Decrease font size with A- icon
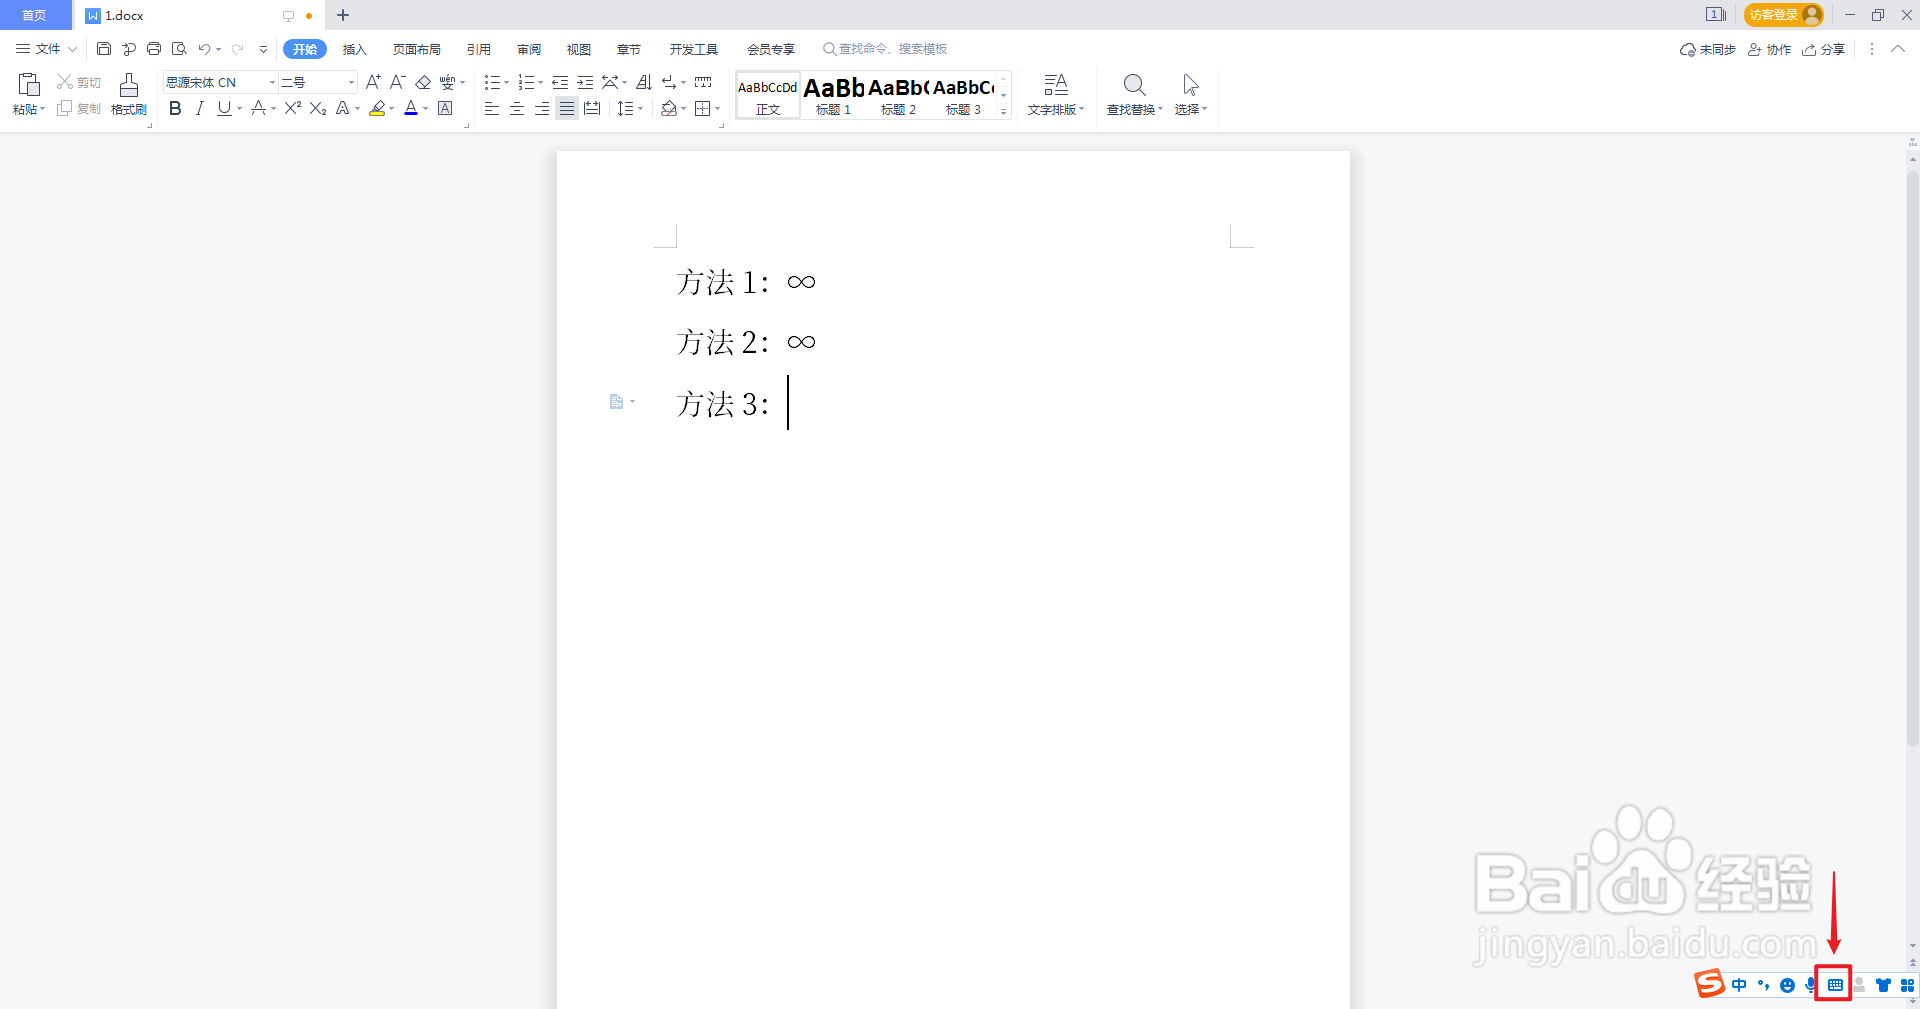This screenshot has width=1920, height=1009. pos(397,82)
